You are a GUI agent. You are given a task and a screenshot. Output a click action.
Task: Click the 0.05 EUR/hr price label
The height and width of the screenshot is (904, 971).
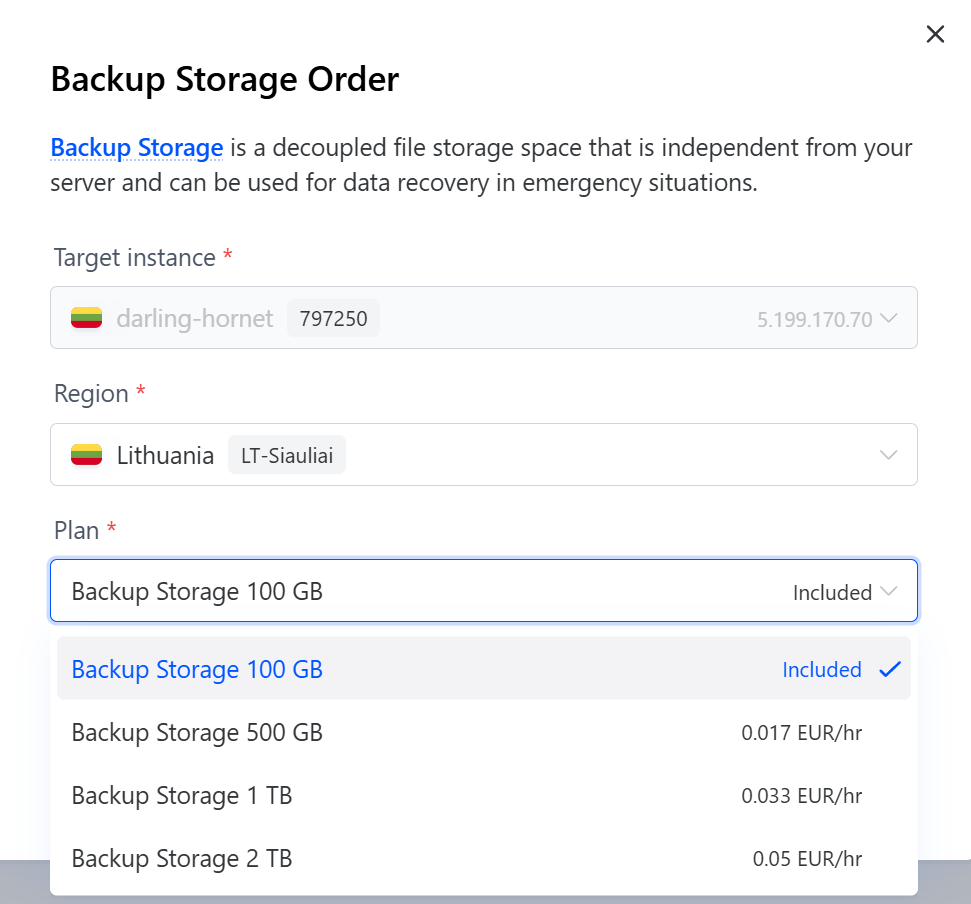click(x=807, y=859)
